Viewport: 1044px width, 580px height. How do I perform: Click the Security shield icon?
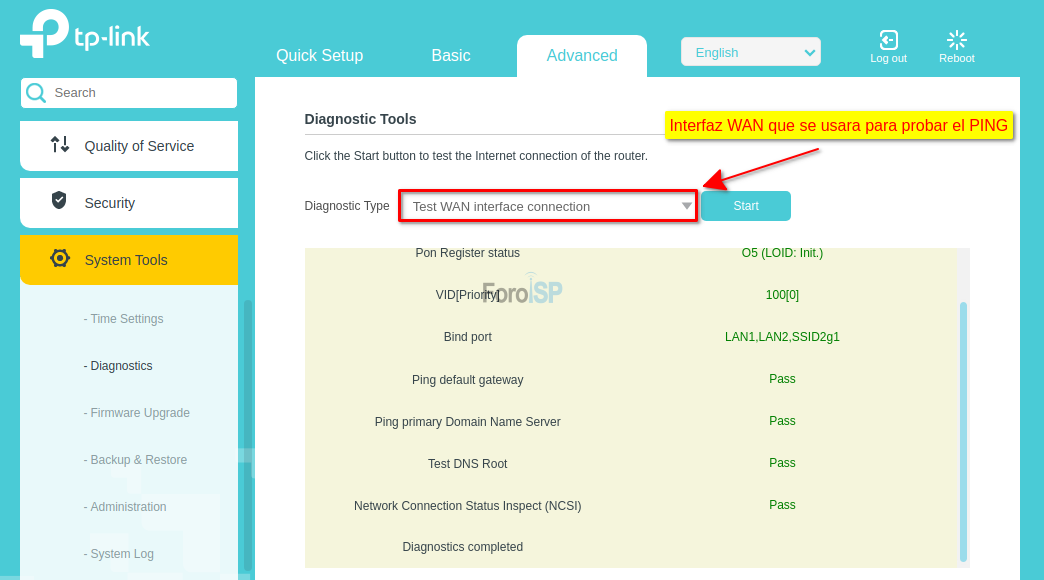click(59, 201)
